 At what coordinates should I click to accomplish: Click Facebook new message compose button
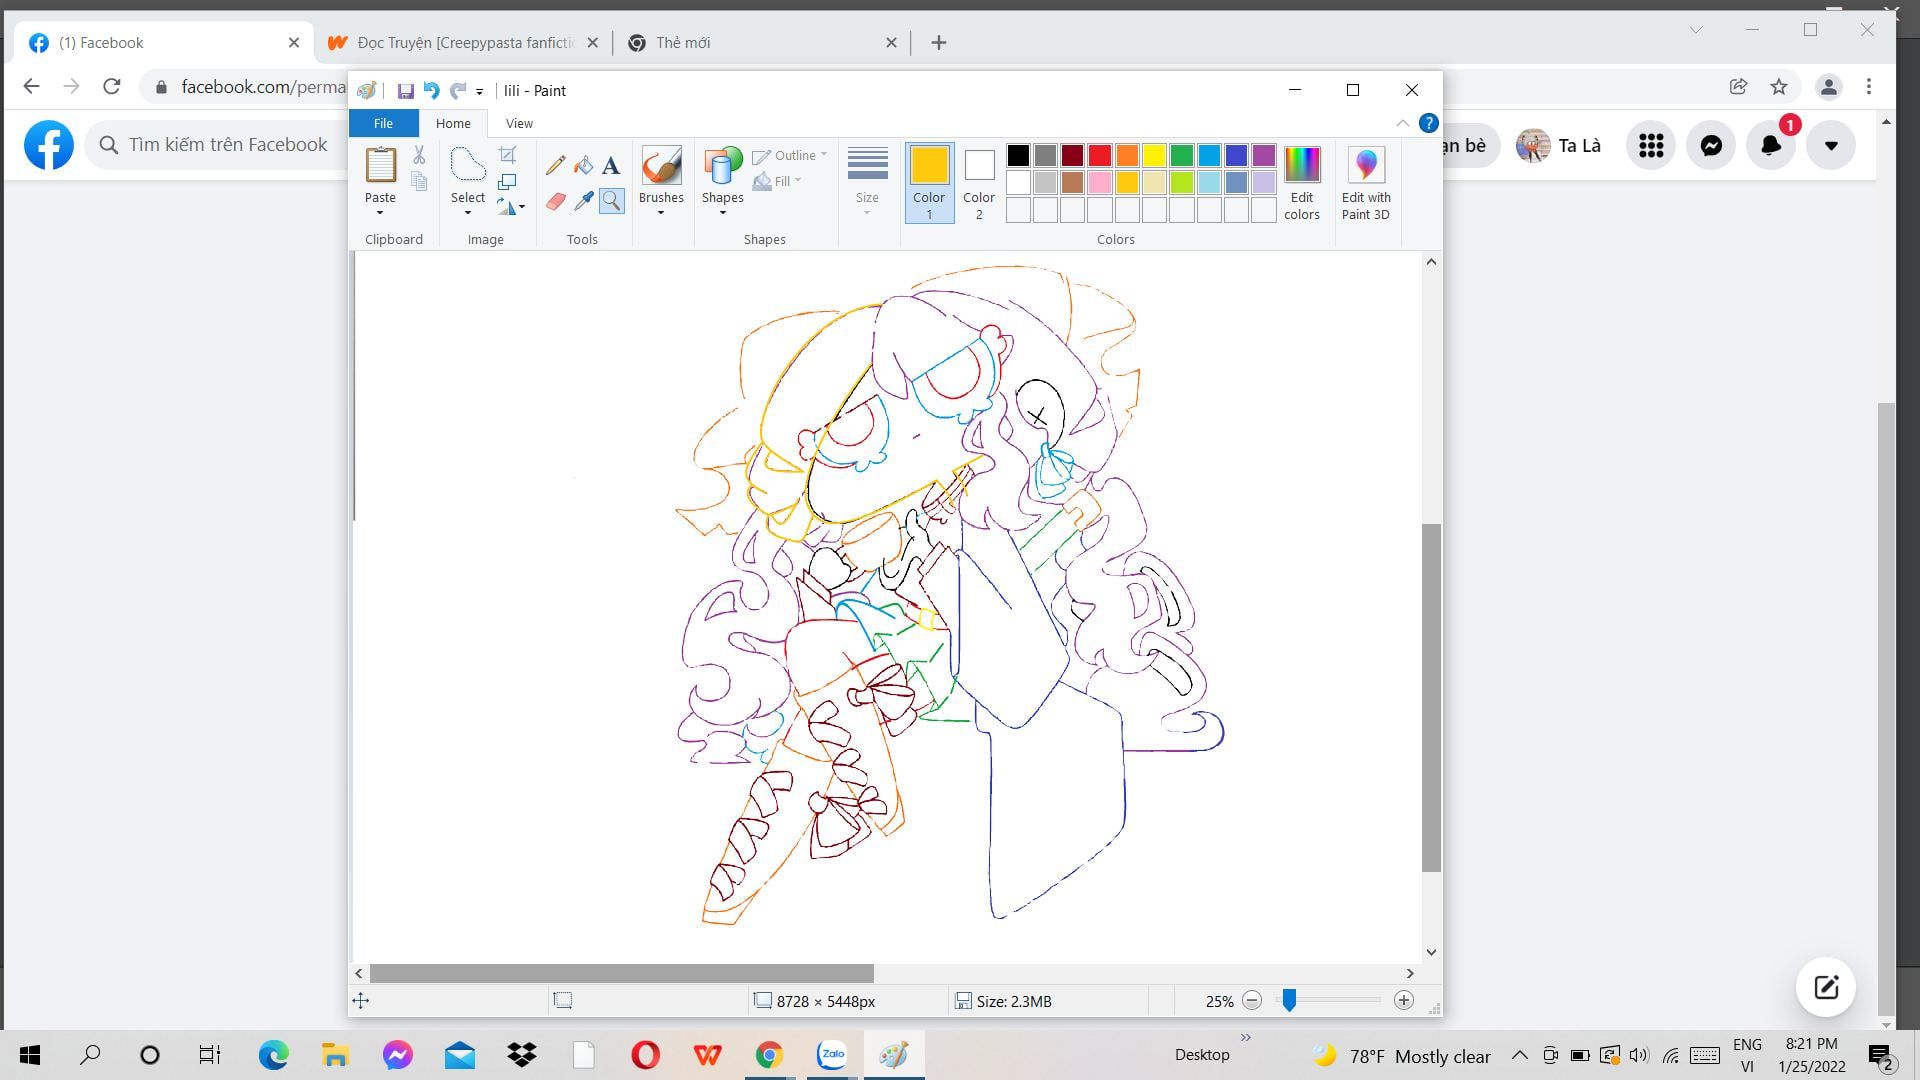[x=1826, y=987]
